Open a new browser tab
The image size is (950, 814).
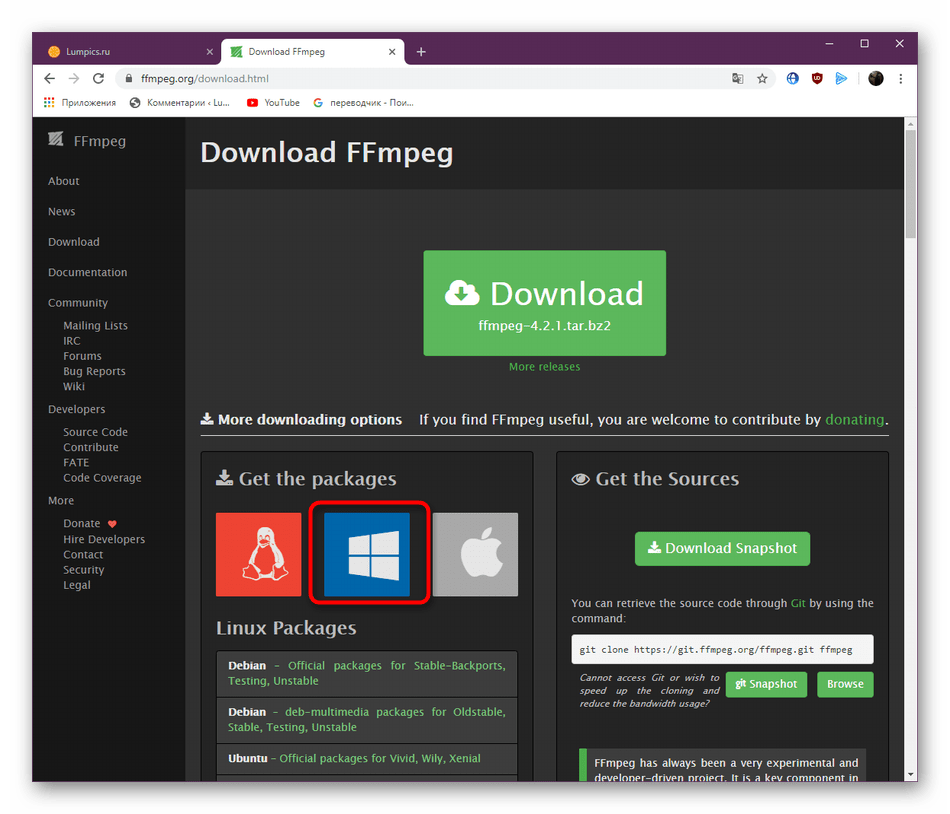421,52
